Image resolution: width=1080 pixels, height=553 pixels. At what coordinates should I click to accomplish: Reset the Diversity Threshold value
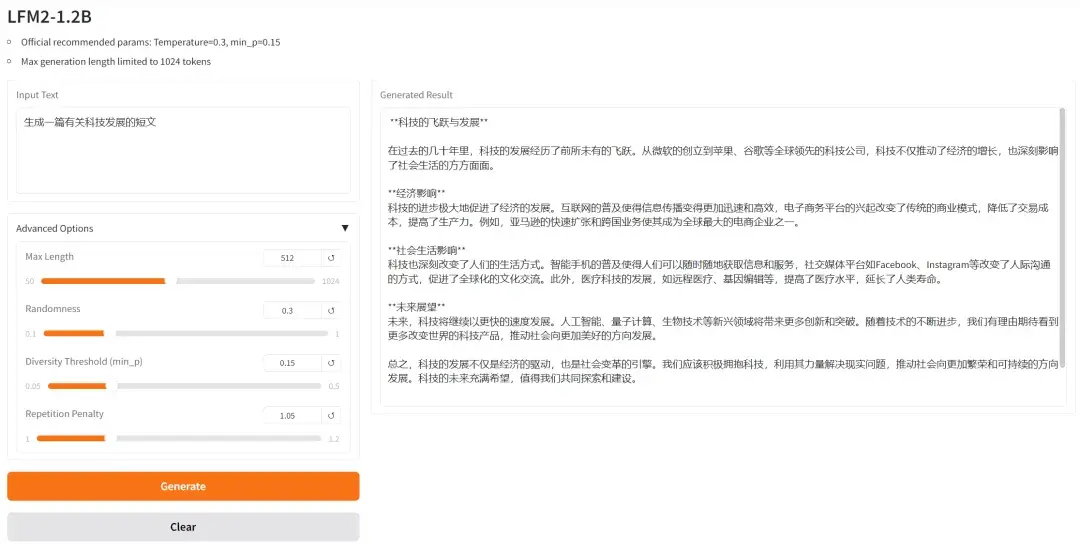[x=331, y=363]
